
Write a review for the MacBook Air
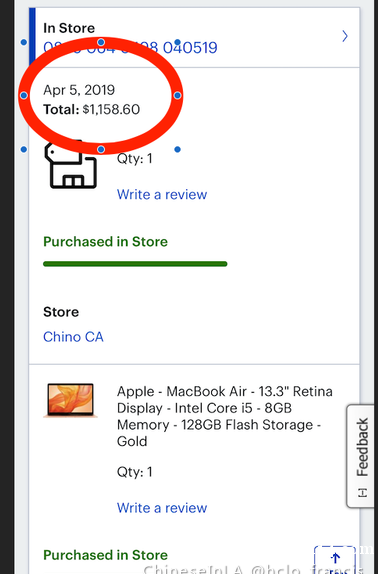coord(162,508)
